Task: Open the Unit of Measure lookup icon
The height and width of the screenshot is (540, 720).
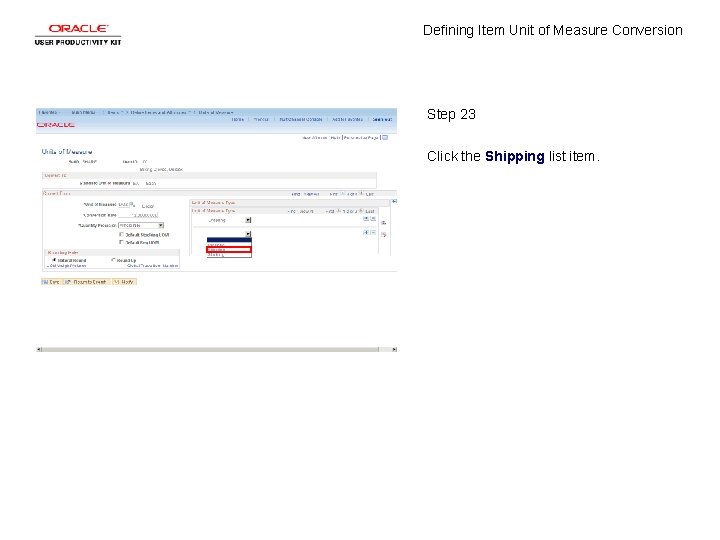Action: pyautogui.click(x=132, y=204)
